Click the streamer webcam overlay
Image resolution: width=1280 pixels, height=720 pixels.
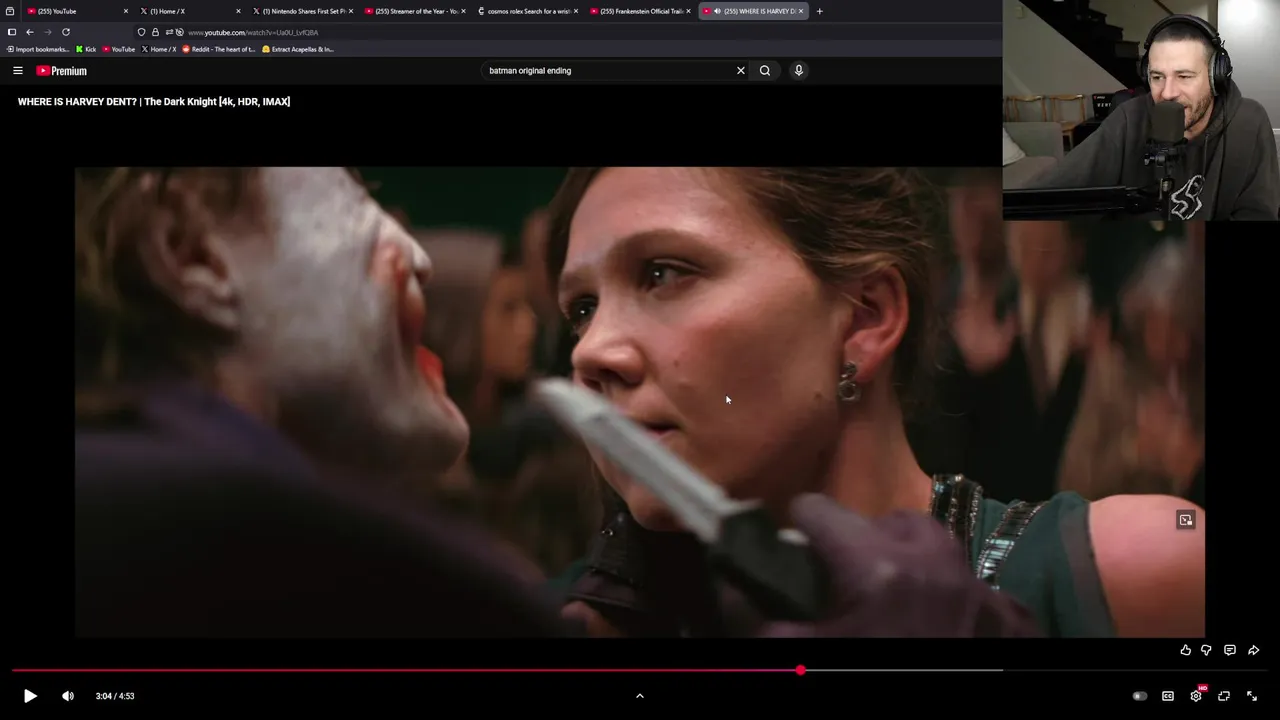[1141, 110]
